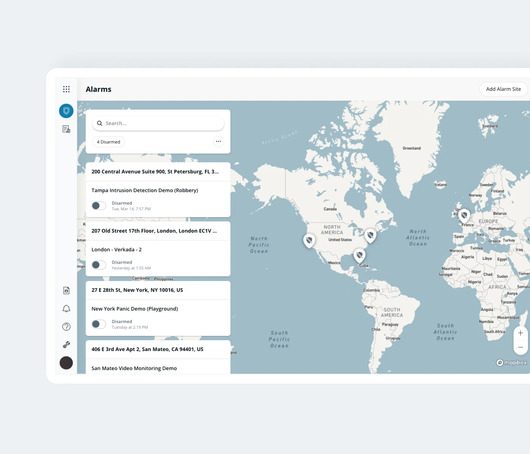Click the London alarm pin on map
Screen dimensions: 530x454
coord(464,216)
